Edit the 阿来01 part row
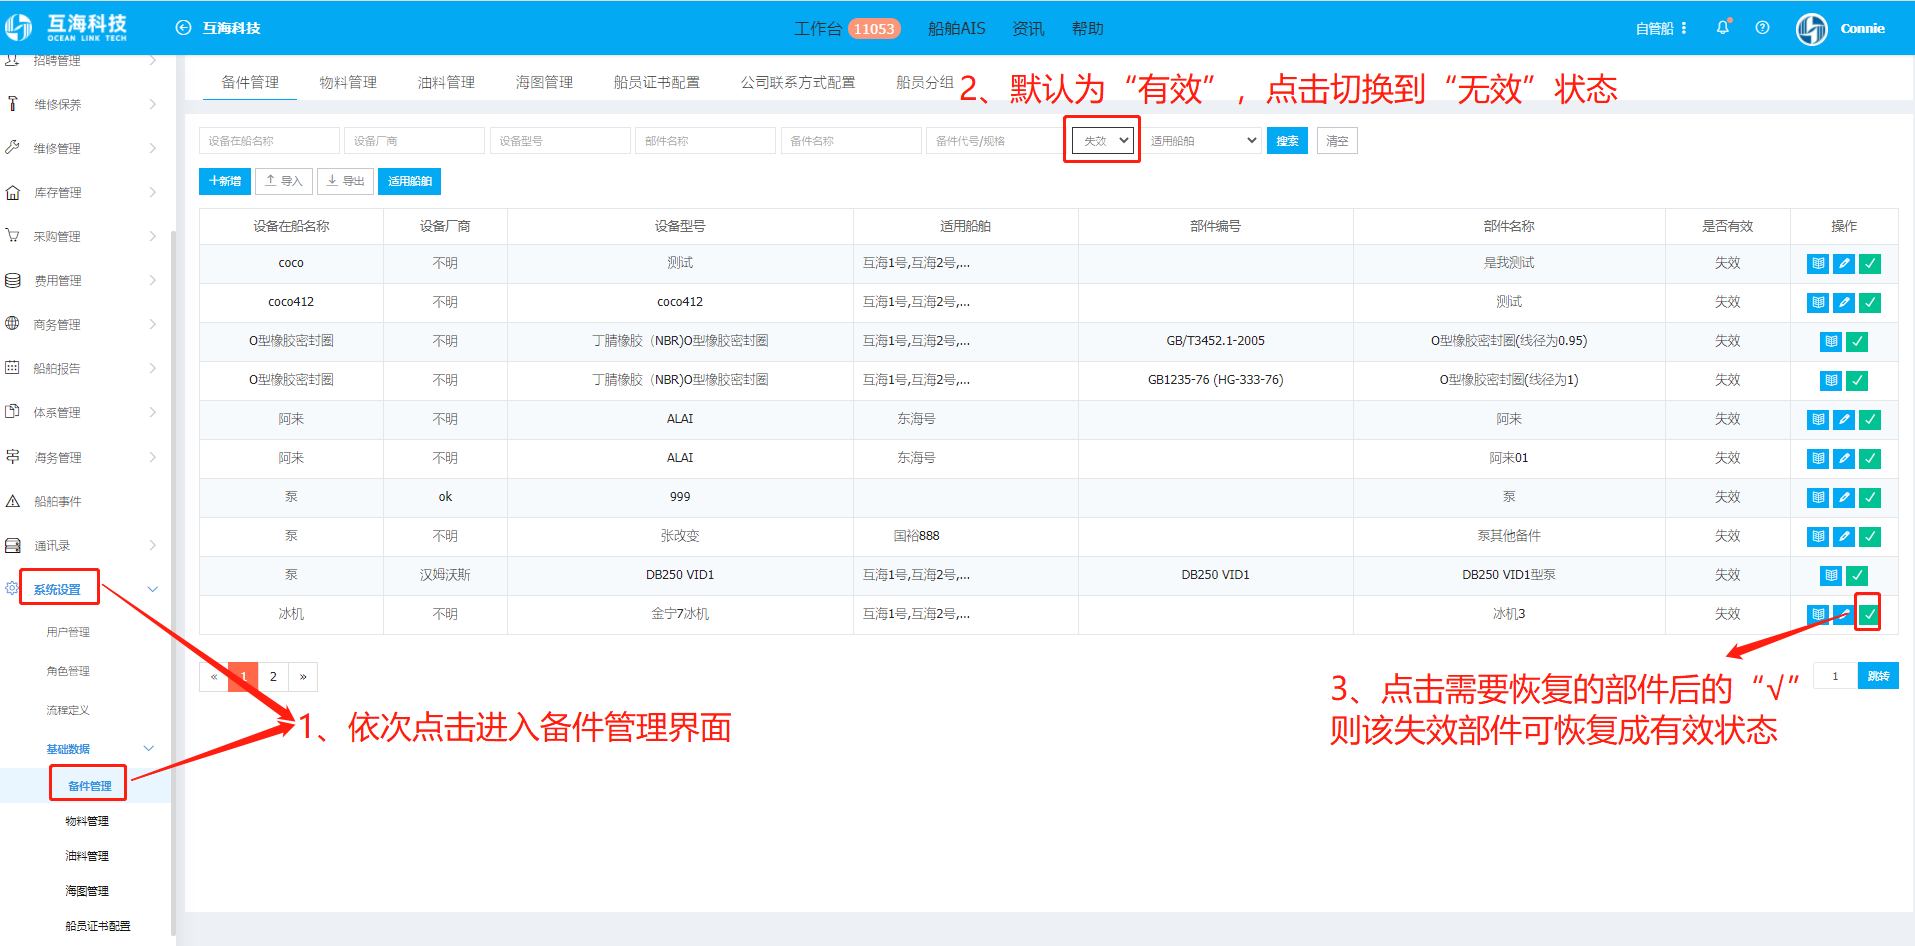The height and width of the screenshot is (946, 1915). pos(1844,459)
